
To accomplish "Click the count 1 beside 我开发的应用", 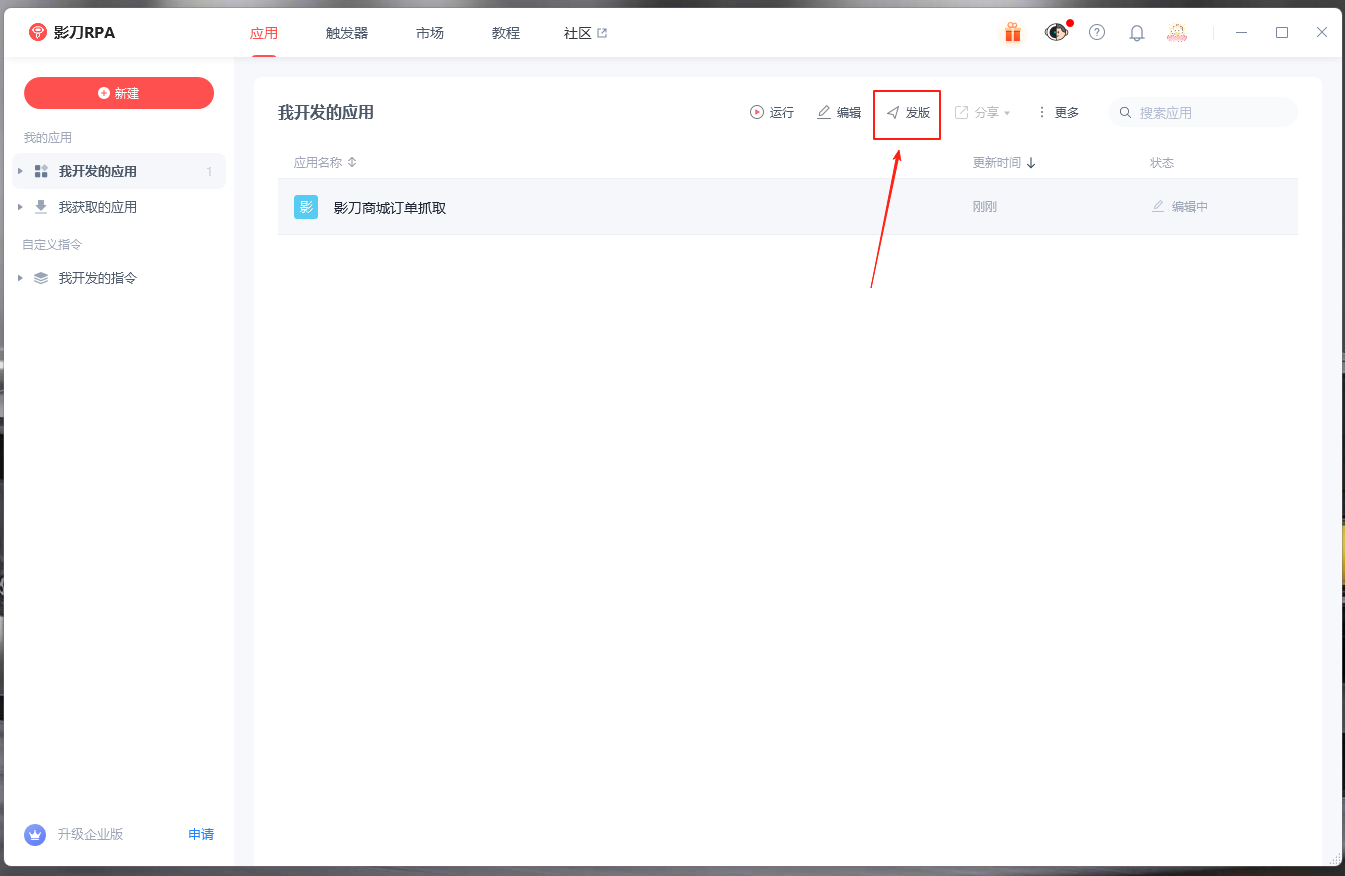I will tap(209, 172).
